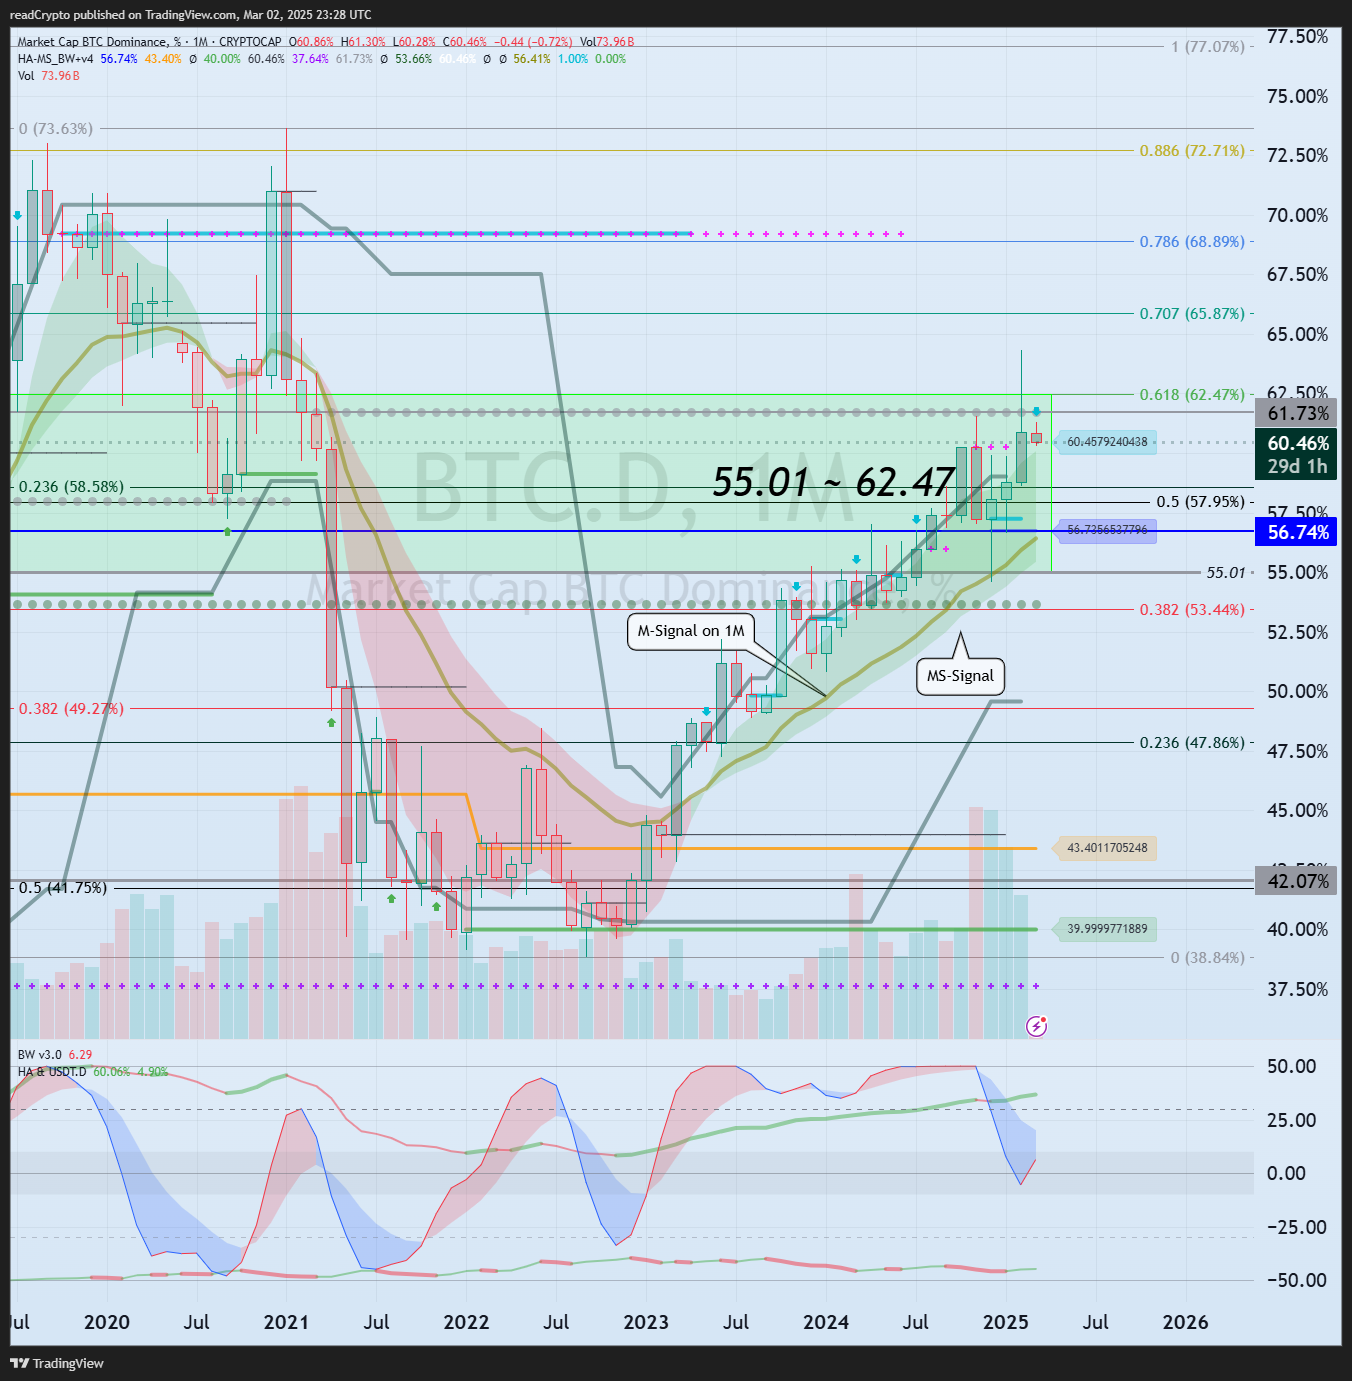Click 50.00% on the price scale
This screenshot has width=1352, height=1381.
click(1298, 691)
